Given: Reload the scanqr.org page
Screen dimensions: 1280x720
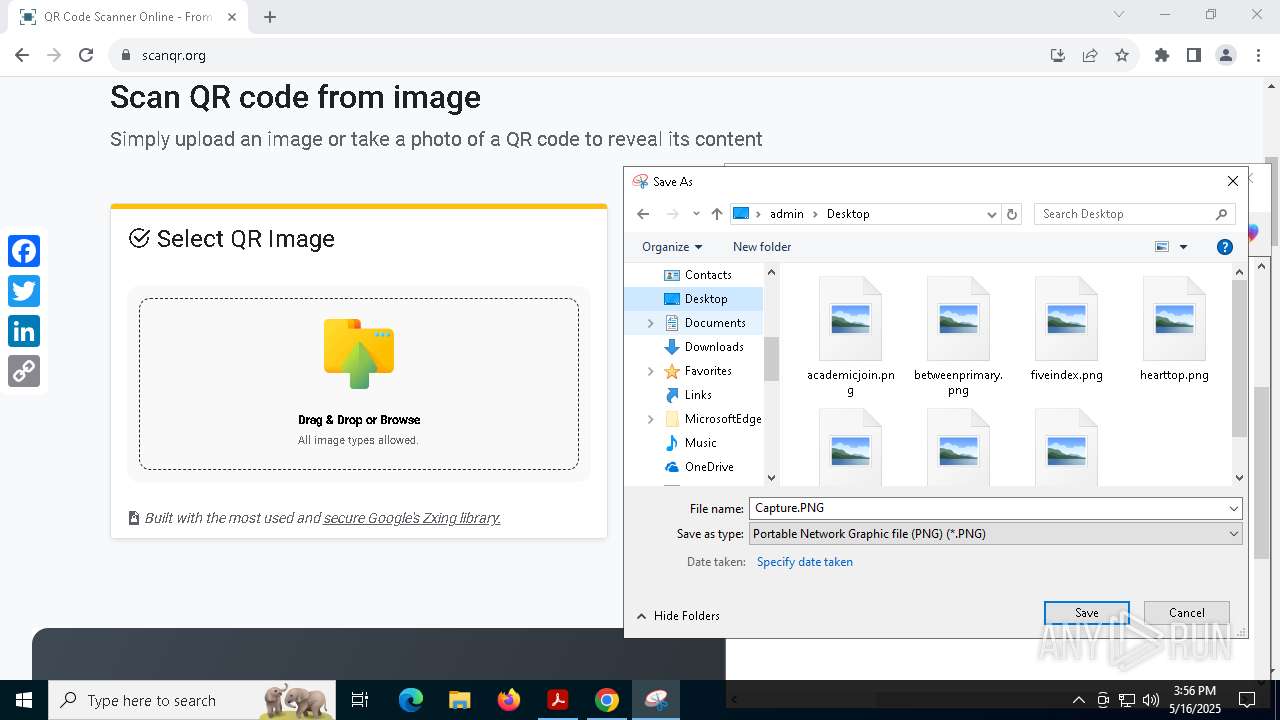Looking at the screenshot, I should click(86, 55).
